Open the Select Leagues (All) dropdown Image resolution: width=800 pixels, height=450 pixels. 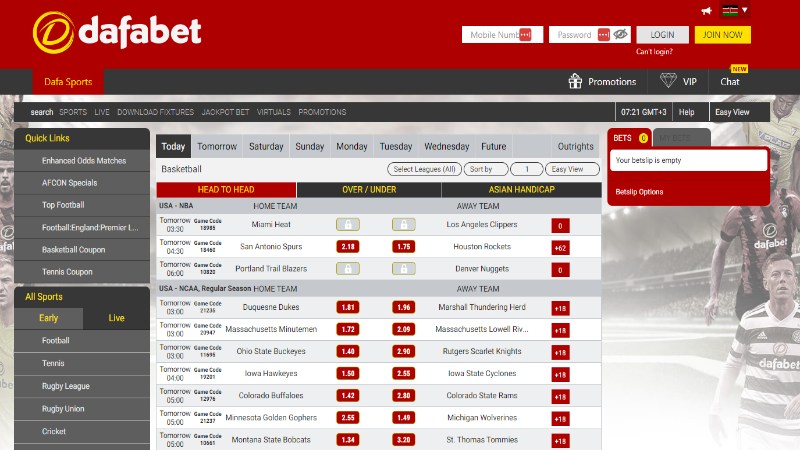coord(424,169)
